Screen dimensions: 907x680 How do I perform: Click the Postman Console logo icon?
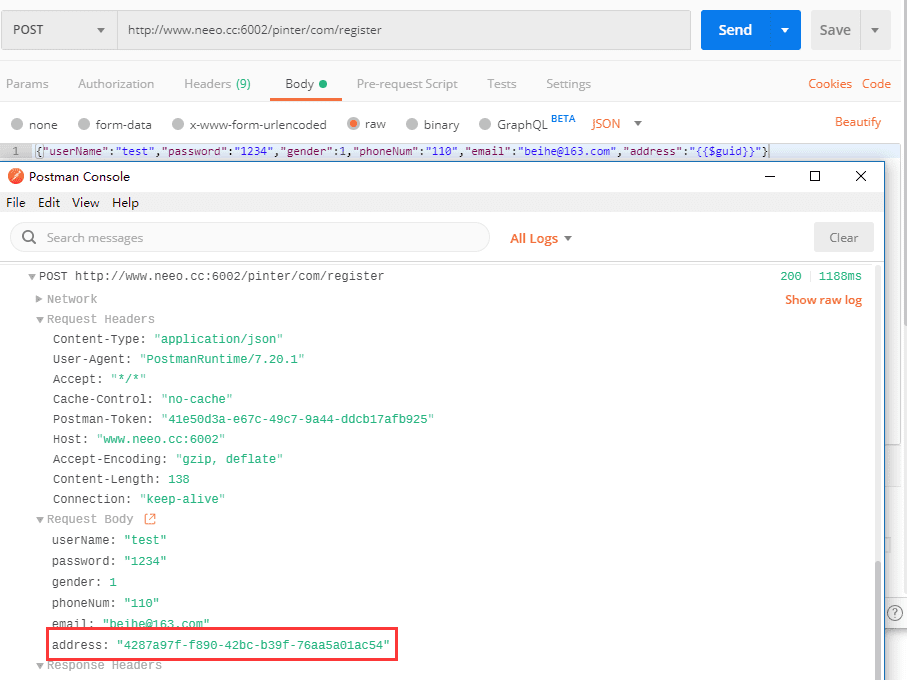[16, 176]
